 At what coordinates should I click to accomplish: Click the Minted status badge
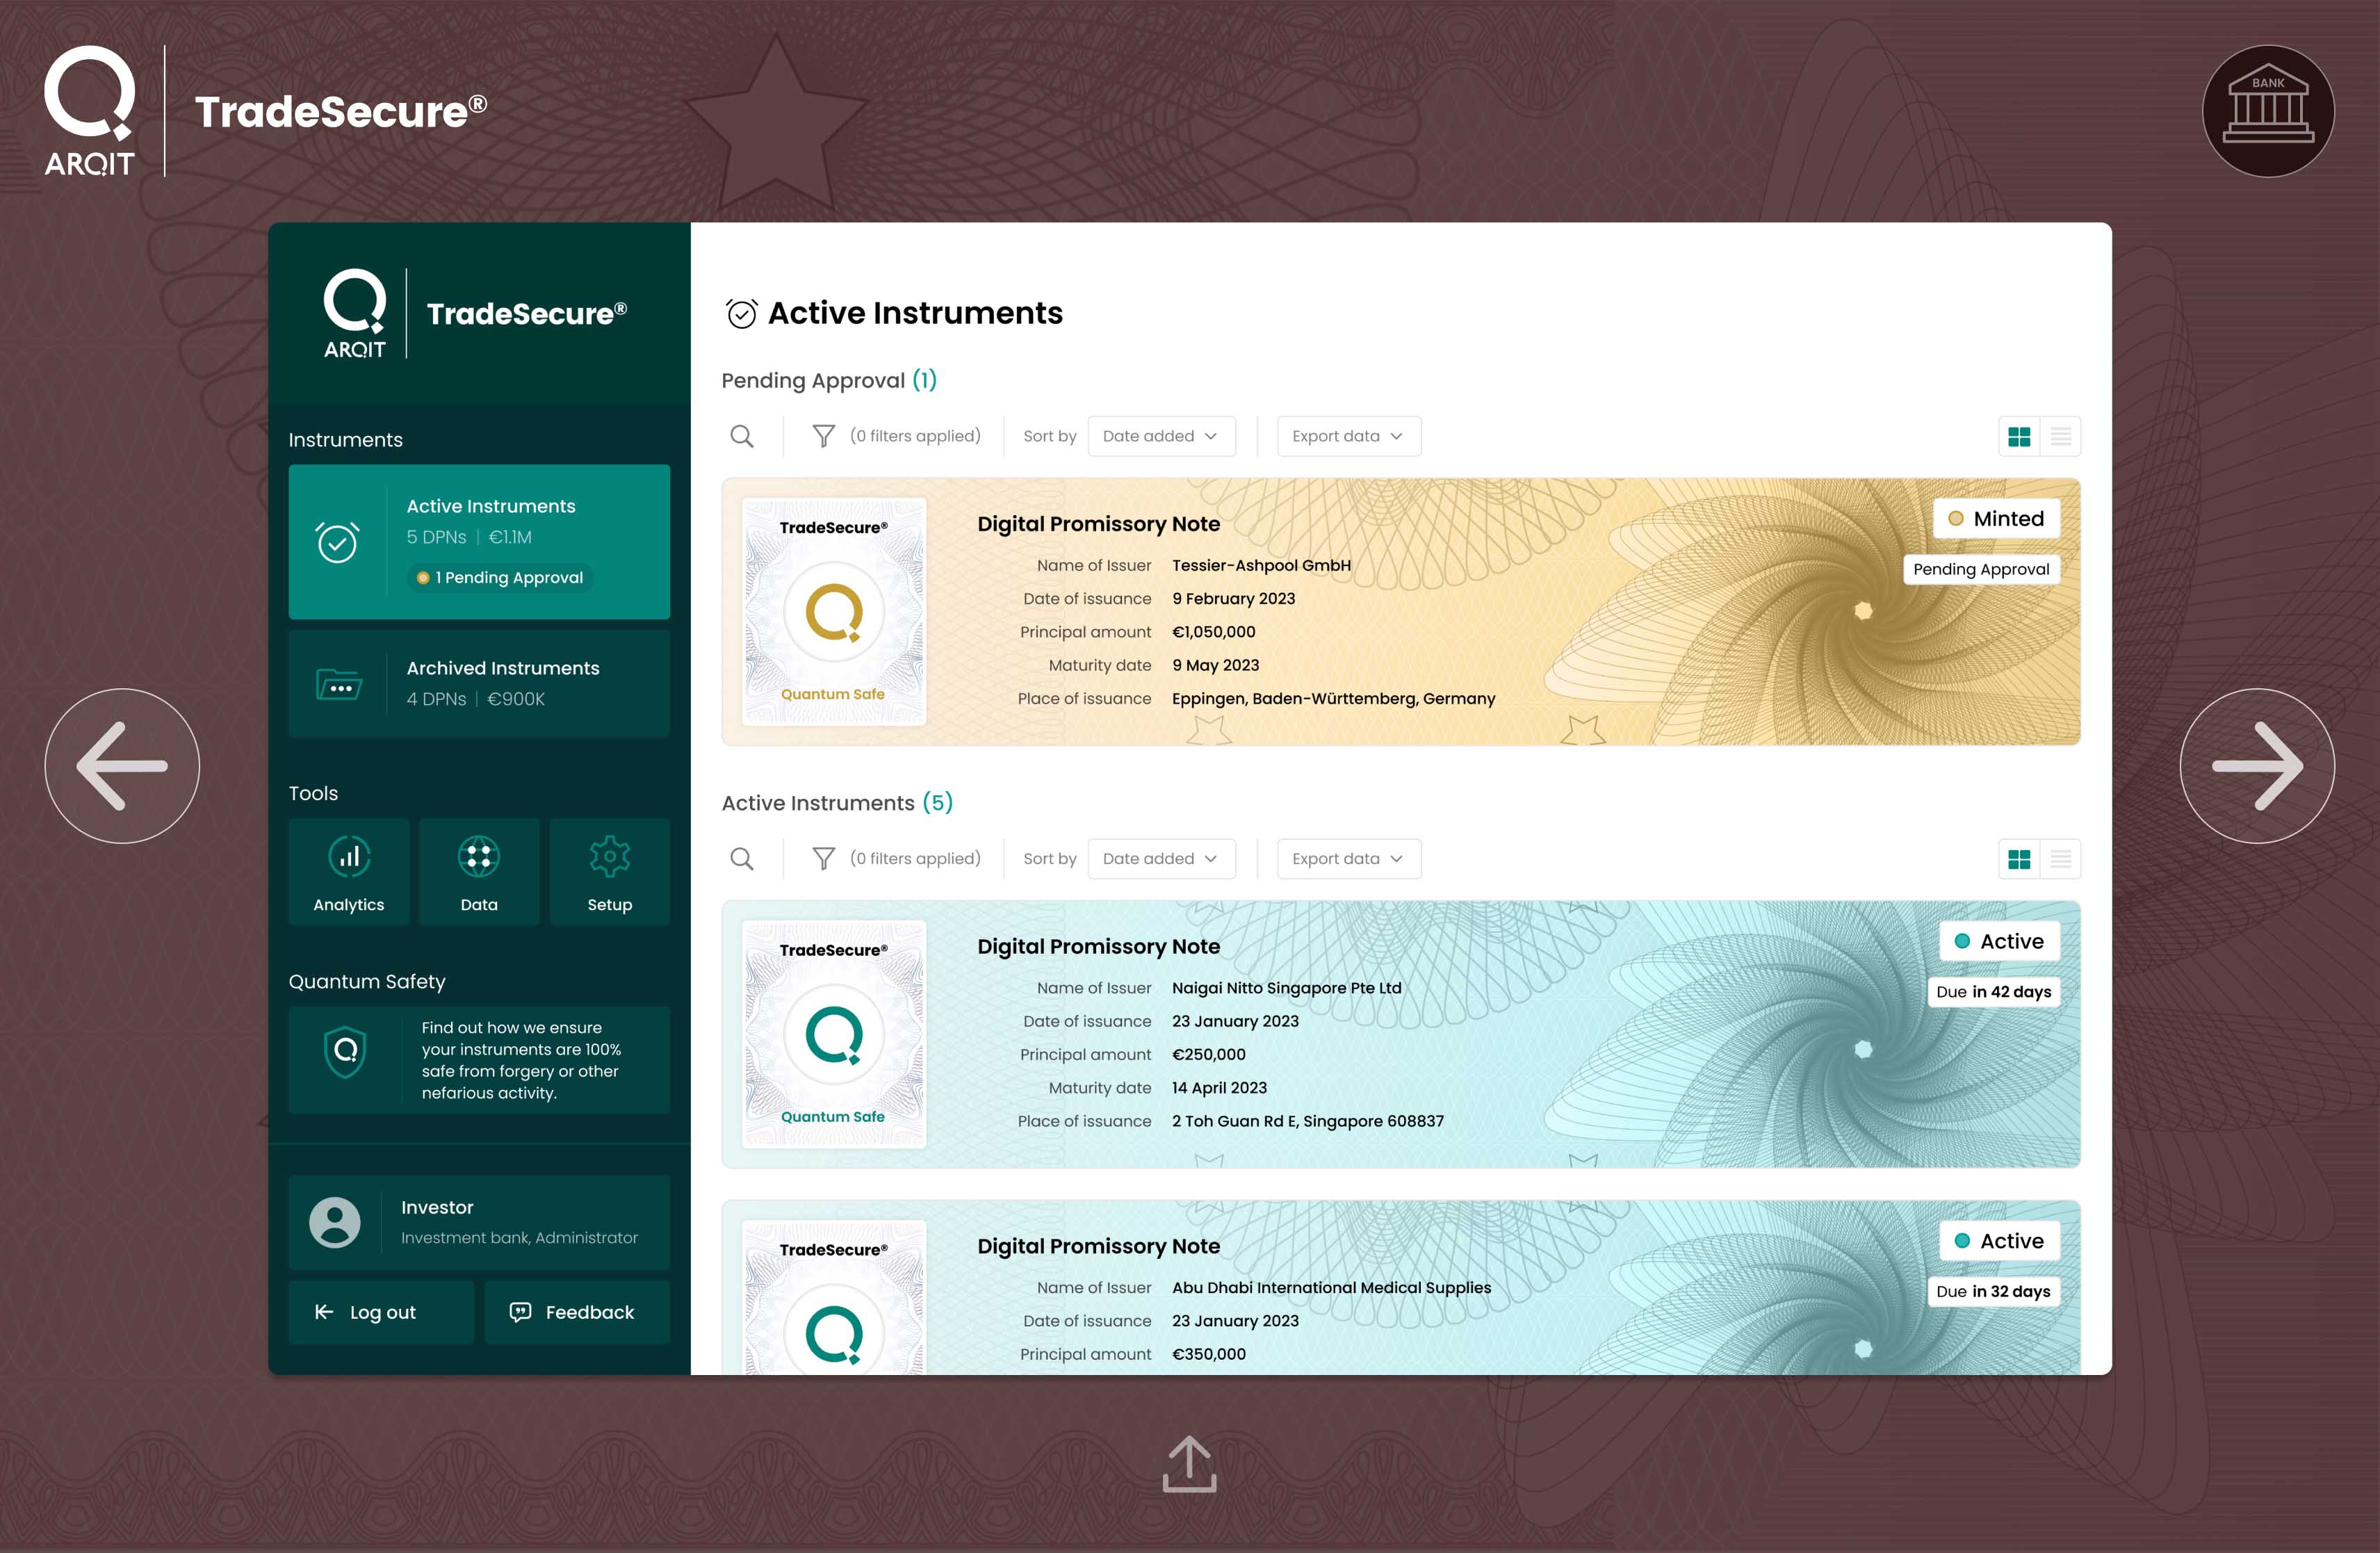pos(1996,518)
